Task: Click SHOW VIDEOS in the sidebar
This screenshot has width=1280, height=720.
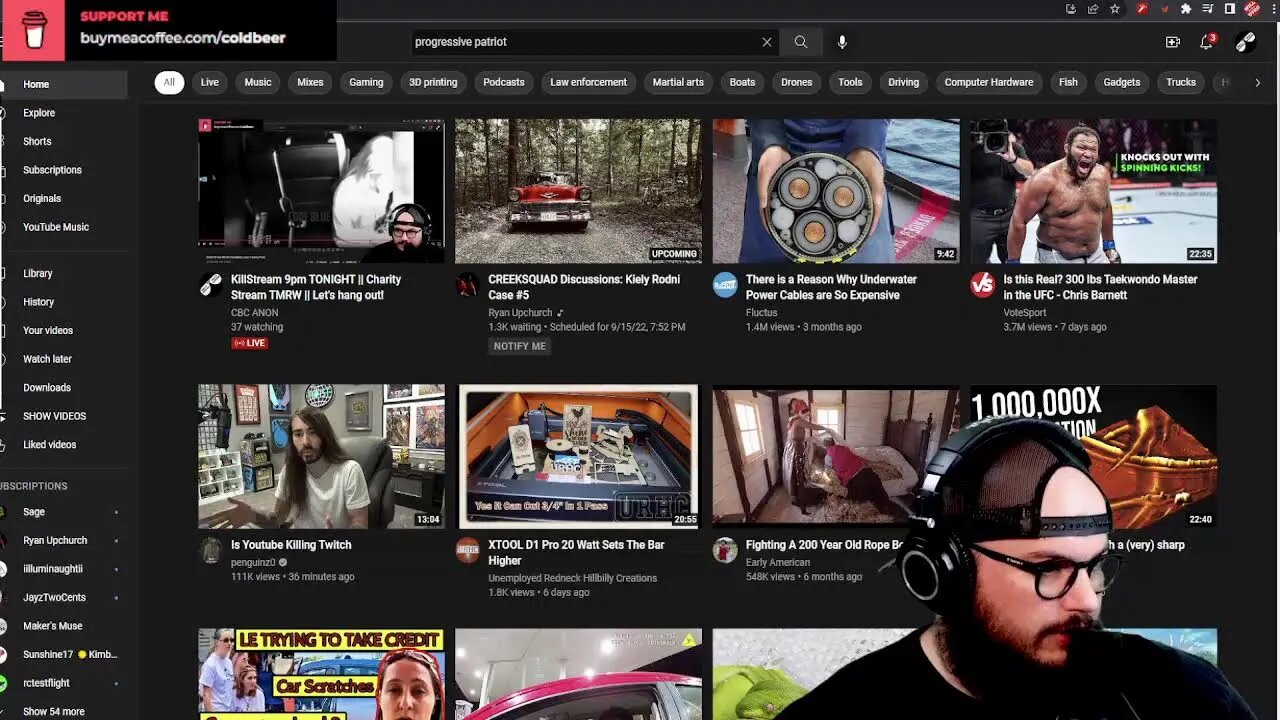Action: [63, 416]
